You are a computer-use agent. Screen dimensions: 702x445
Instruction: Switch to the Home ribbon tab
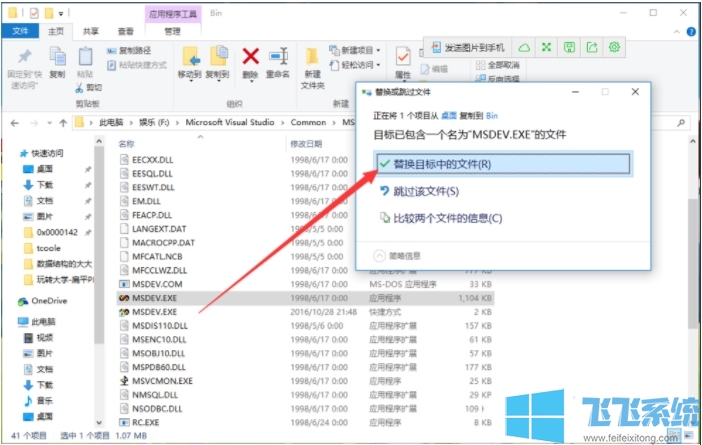[56, 31]
